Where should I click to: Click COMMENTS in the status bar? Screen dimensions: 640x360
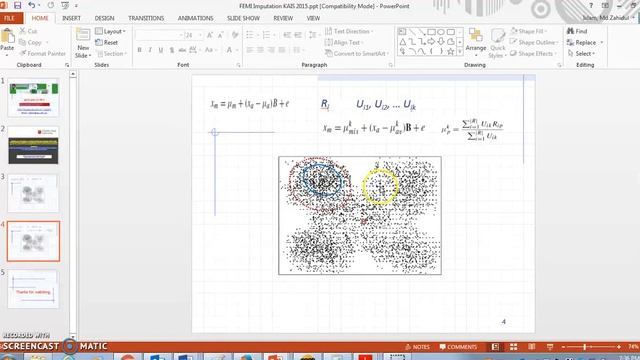[x=458, y=347]
